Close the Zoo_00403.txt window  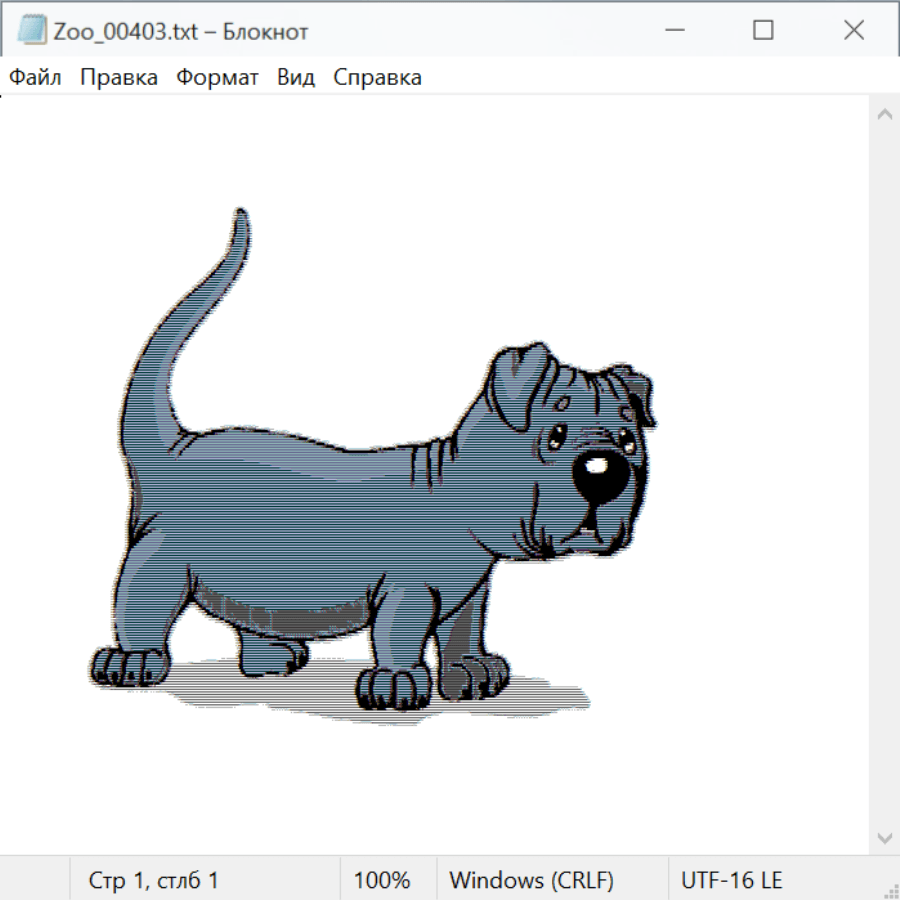854,31
